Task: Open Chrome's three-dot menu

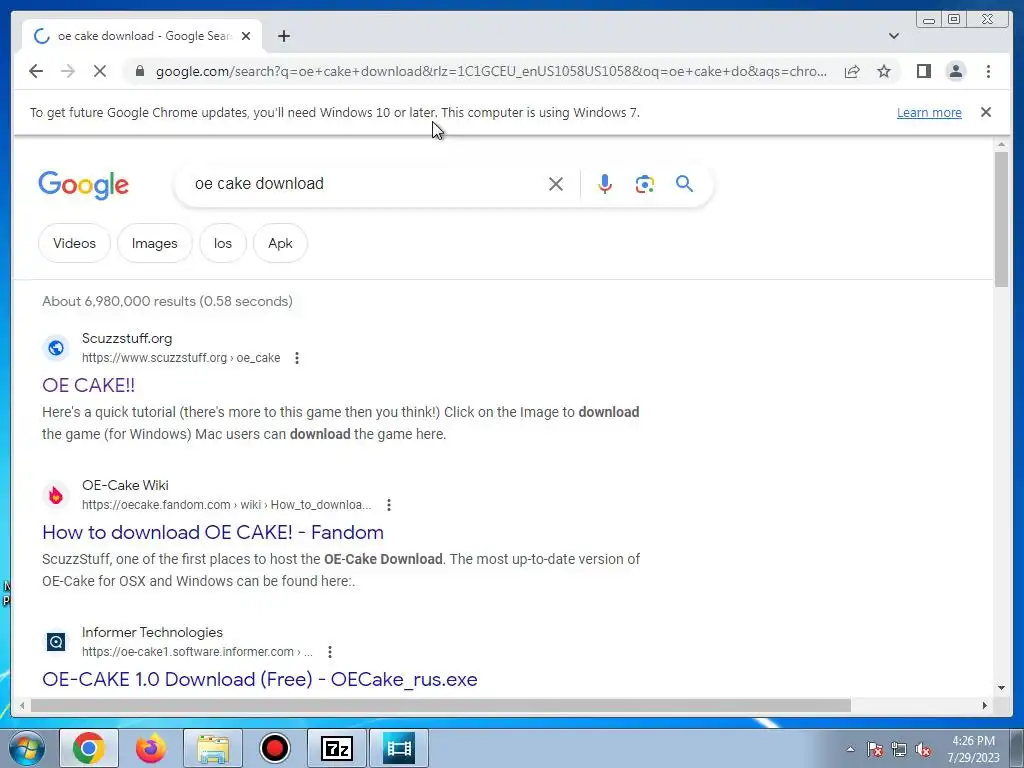Action: [988, 71]
